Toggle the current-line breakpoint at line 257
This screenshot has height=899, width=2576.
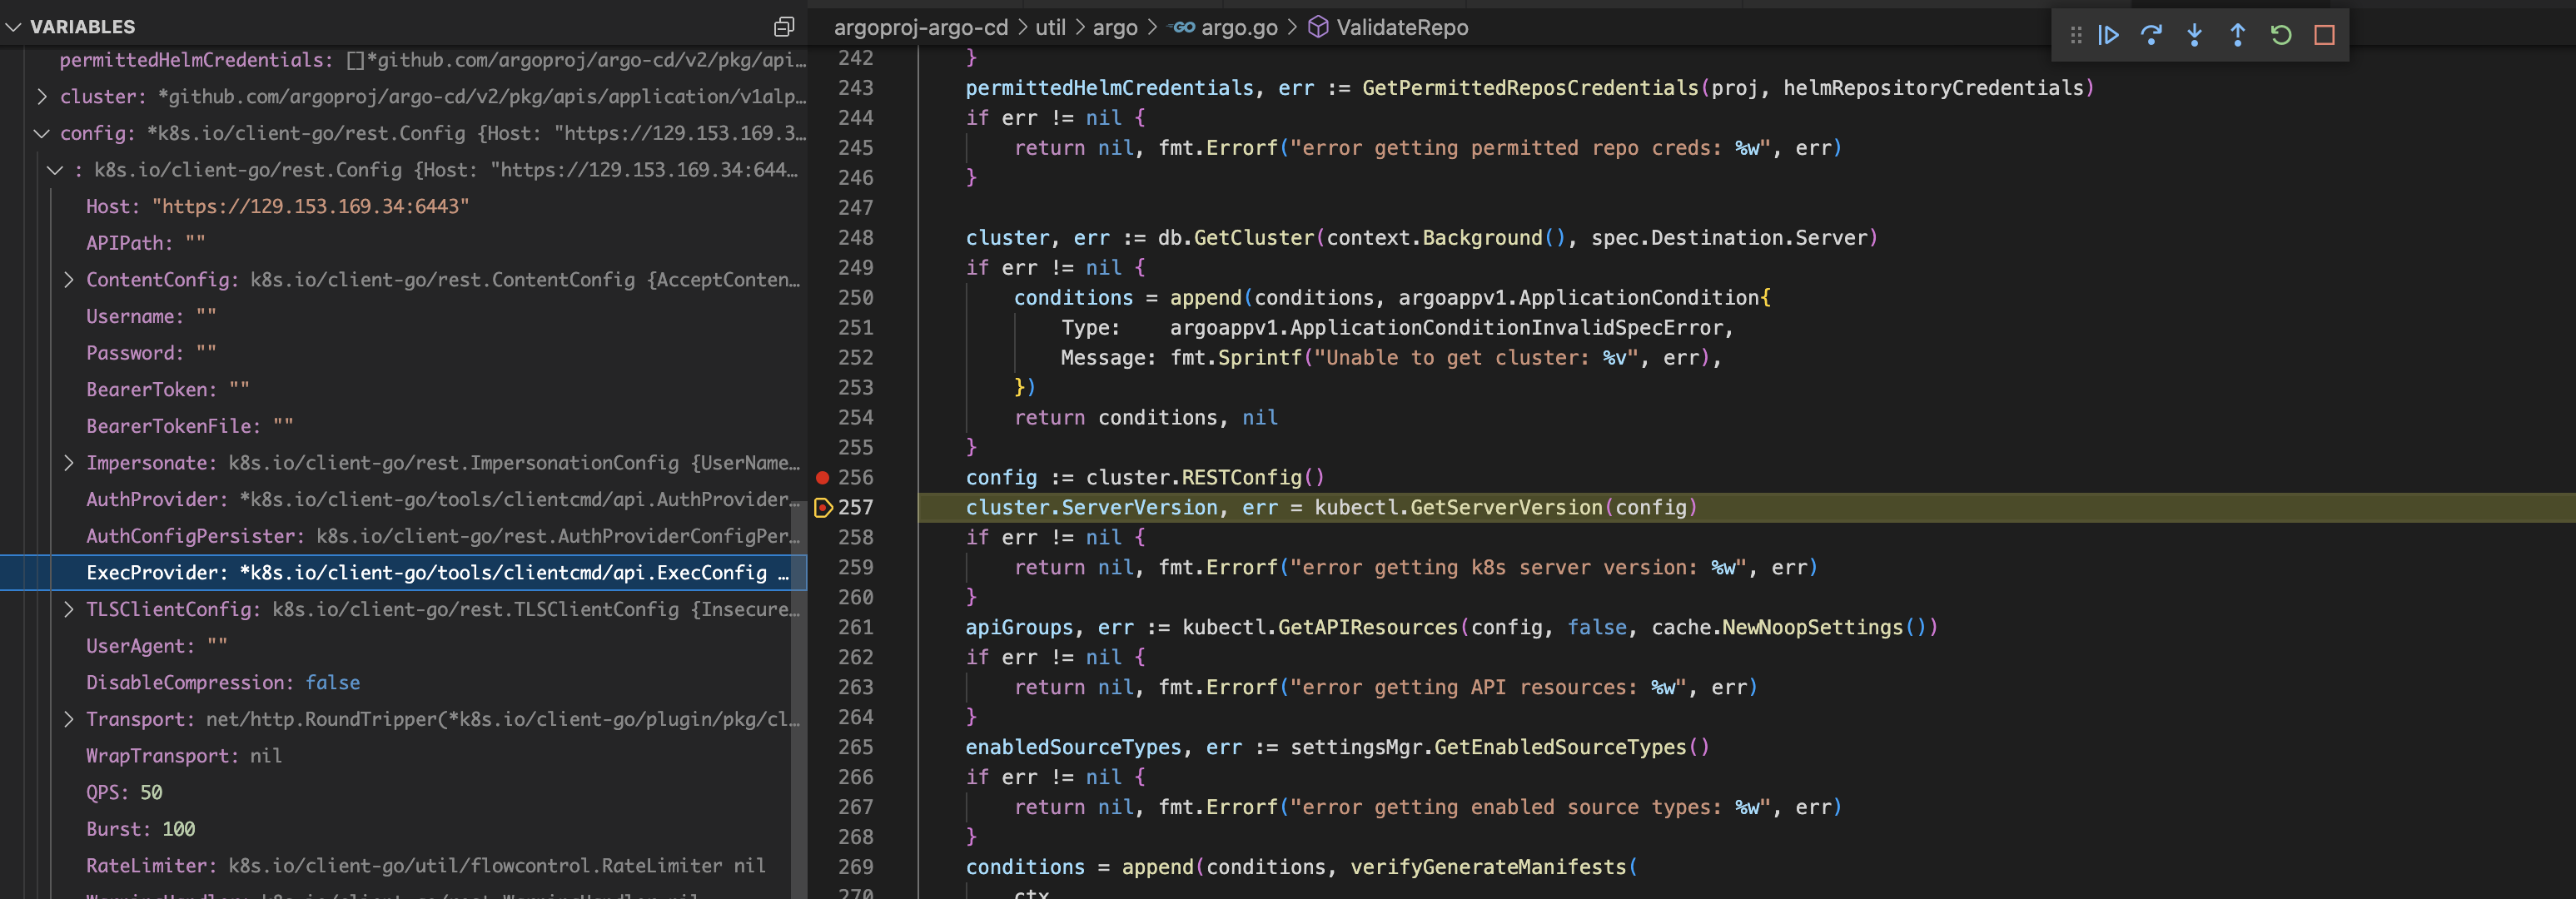[x=822, y=508]
